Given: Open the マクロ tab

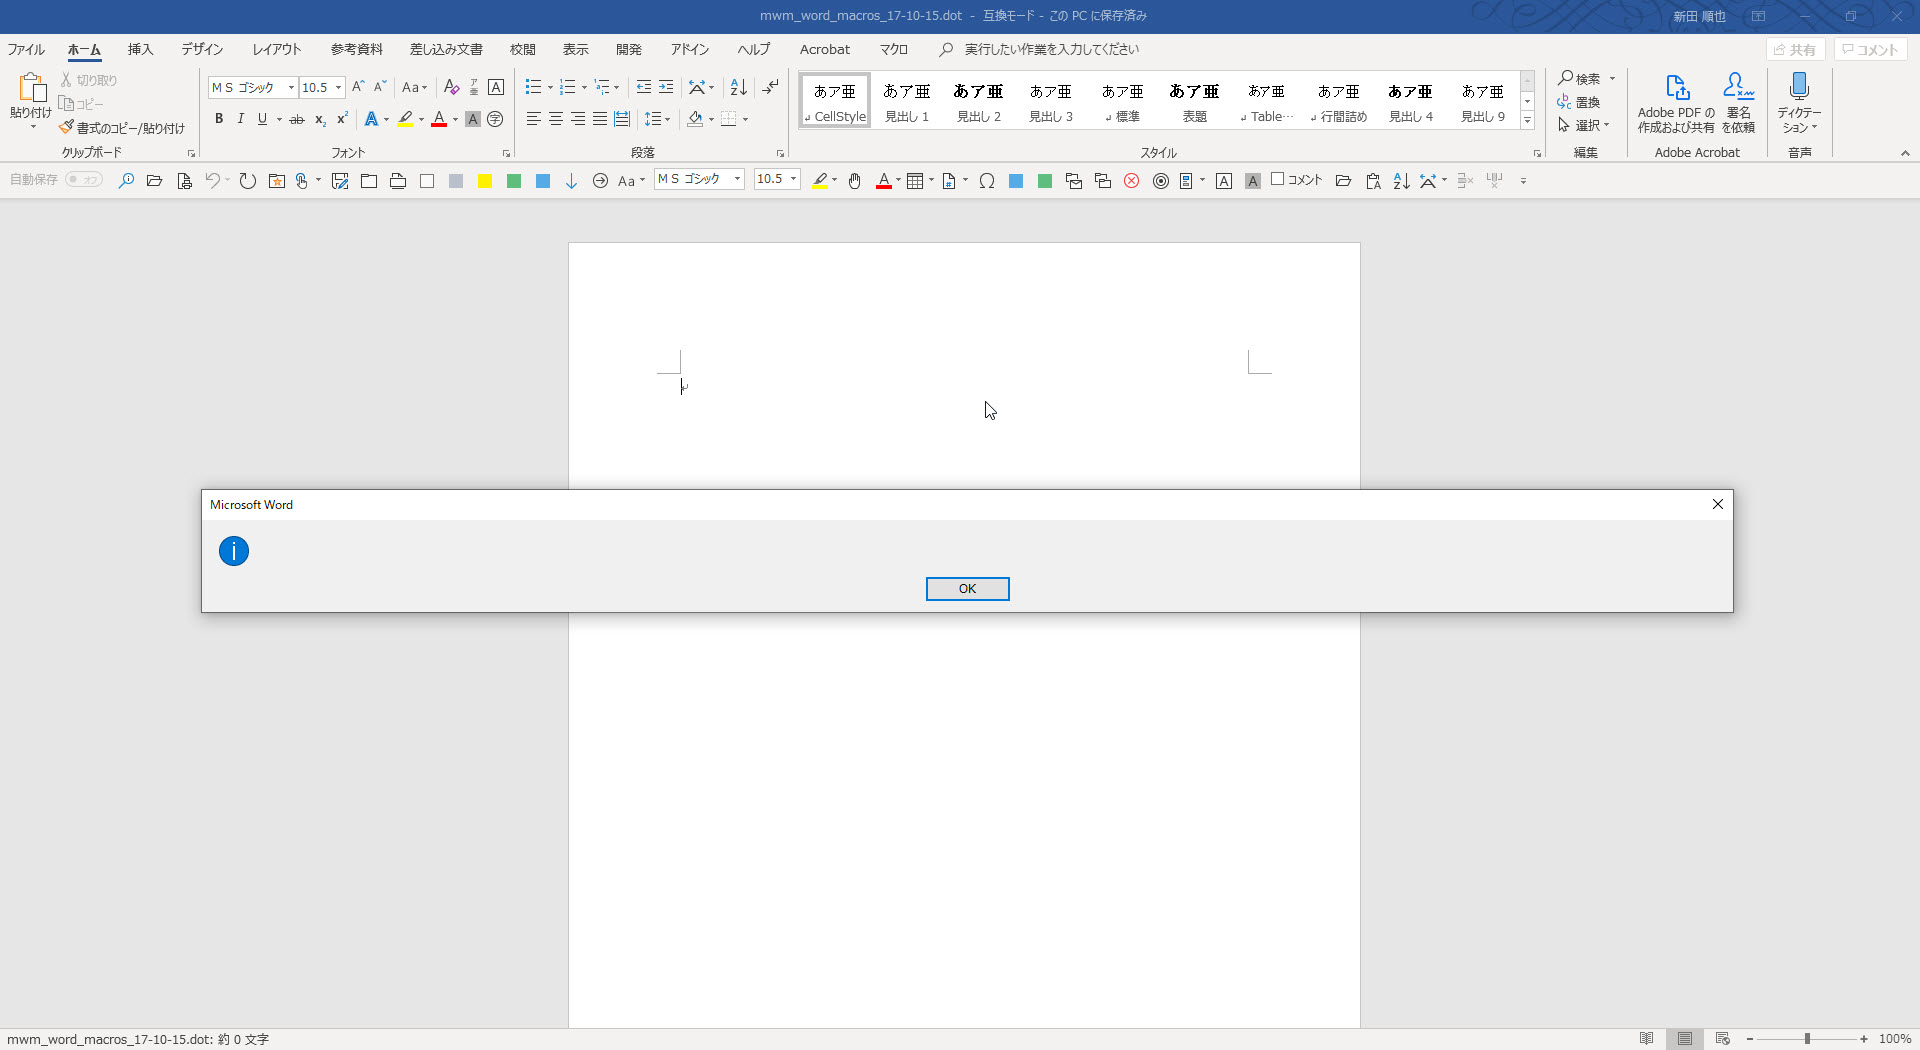Looking at the screenshot, I should [894, 49].
